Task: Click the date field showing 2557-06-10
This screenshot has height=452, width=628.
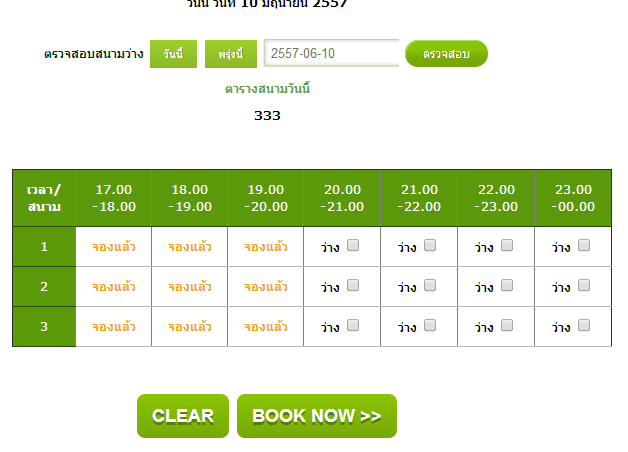Action: 331,53
